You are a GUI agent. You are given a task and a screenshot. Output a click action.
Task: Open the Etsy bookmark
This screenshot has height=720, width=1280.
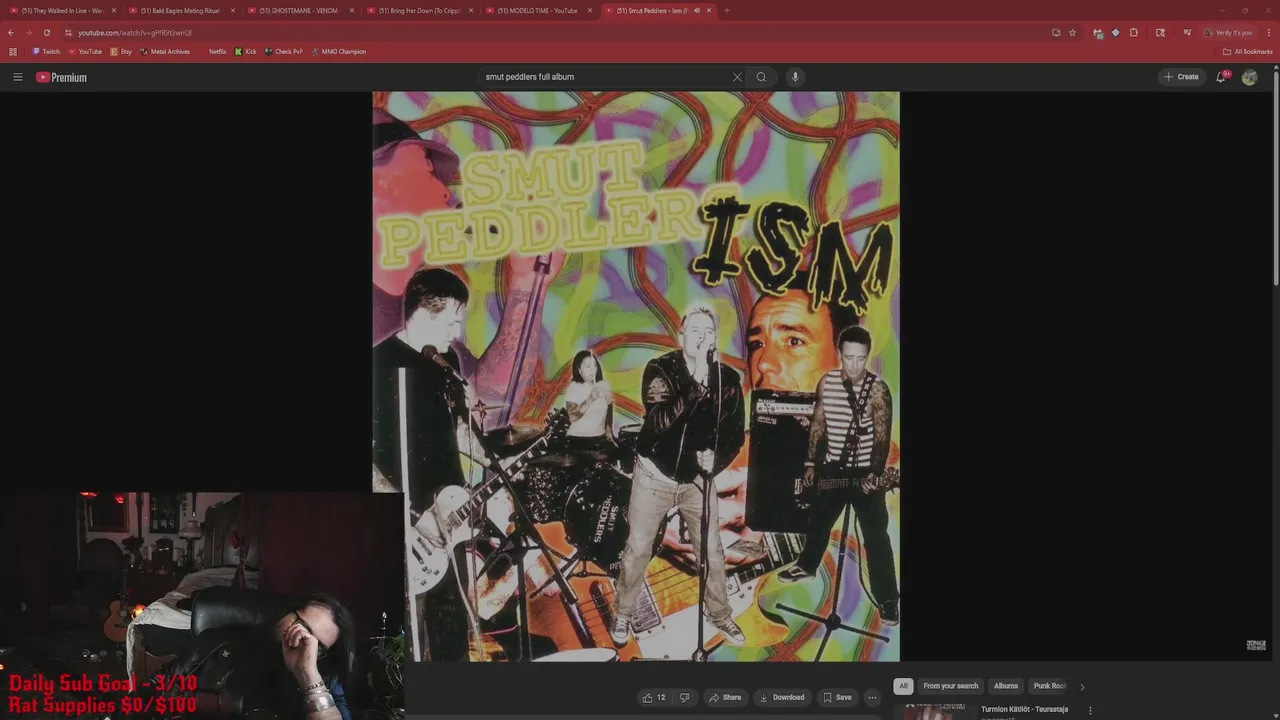121,51
